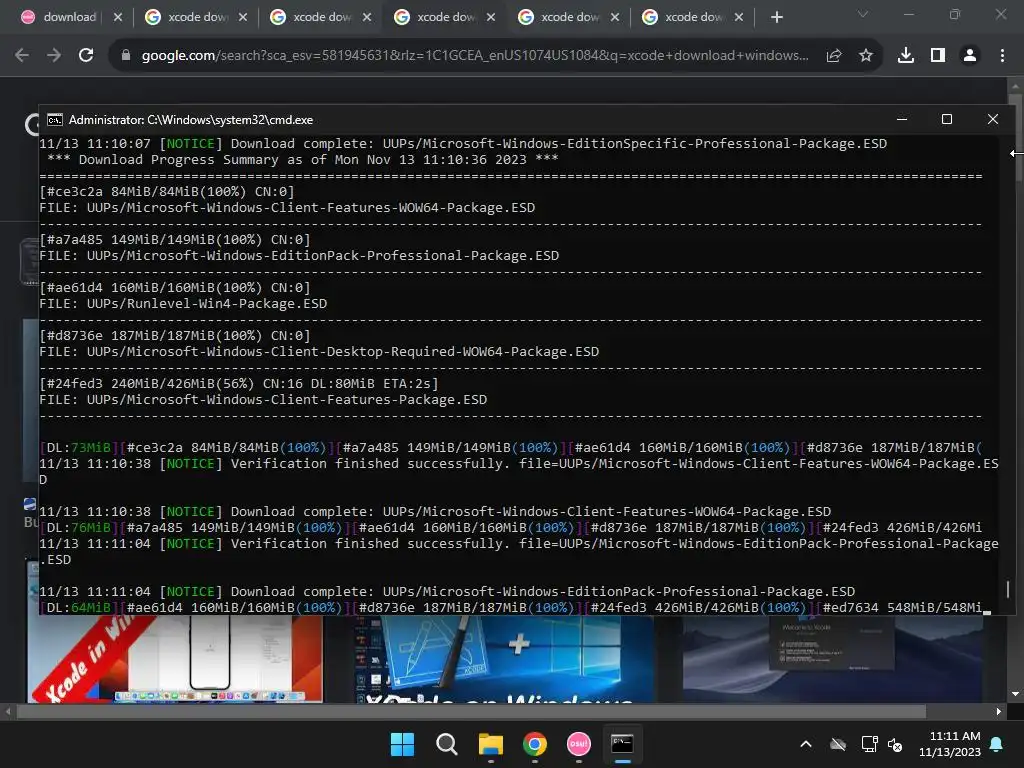Open the Windows Start menu
Screen dimensions: 1024x768
[402, 744]
